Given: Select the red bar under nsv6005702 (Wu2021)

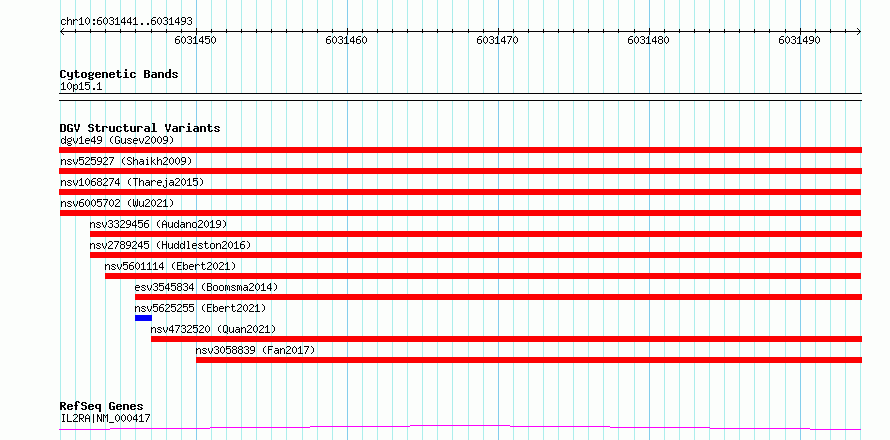Looking at the screenshot, I should 460,213.
